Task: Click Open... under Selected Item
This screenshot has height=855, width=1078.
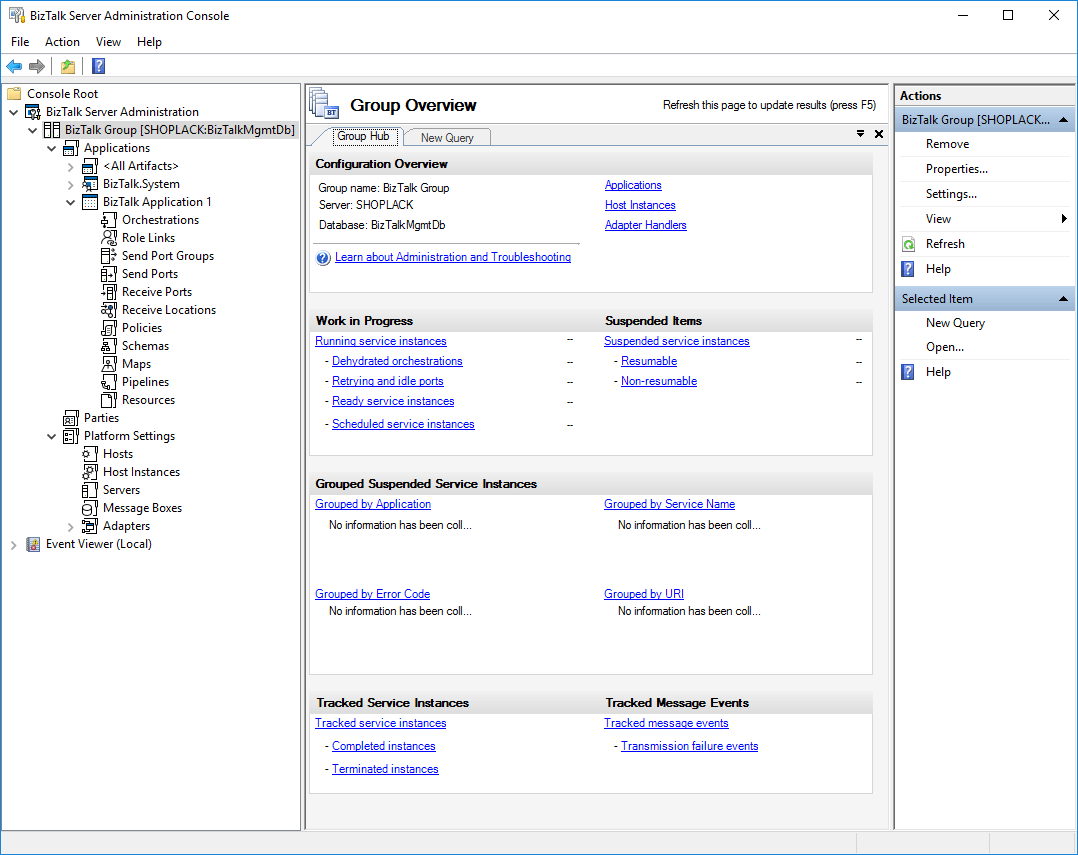Action: click(945, 347)
